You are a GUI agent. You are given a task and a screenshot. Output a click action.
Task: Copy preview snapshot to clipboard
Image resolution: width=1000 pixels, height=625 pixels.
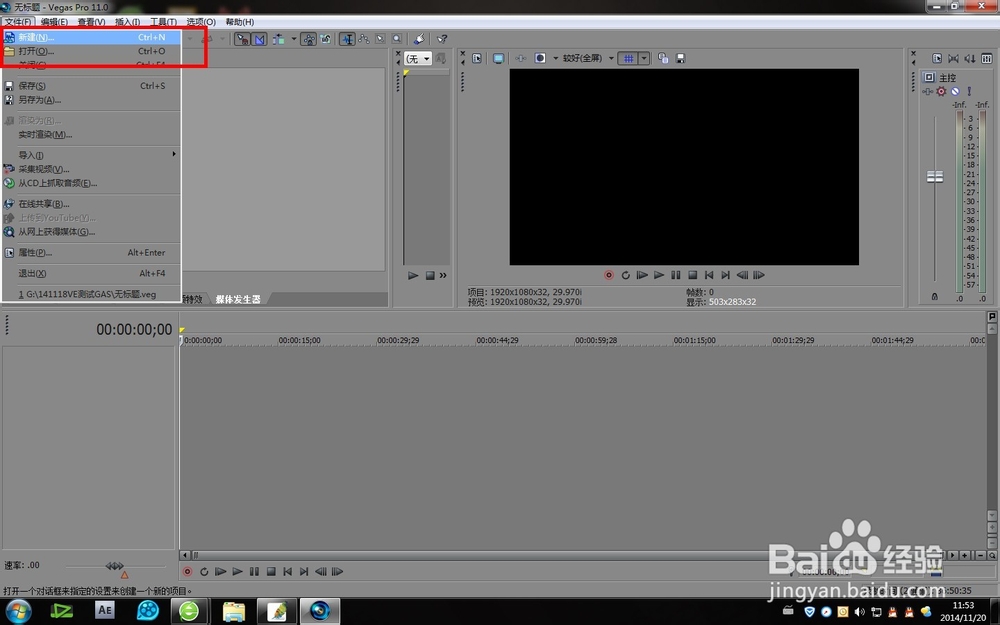coord(663,59)
